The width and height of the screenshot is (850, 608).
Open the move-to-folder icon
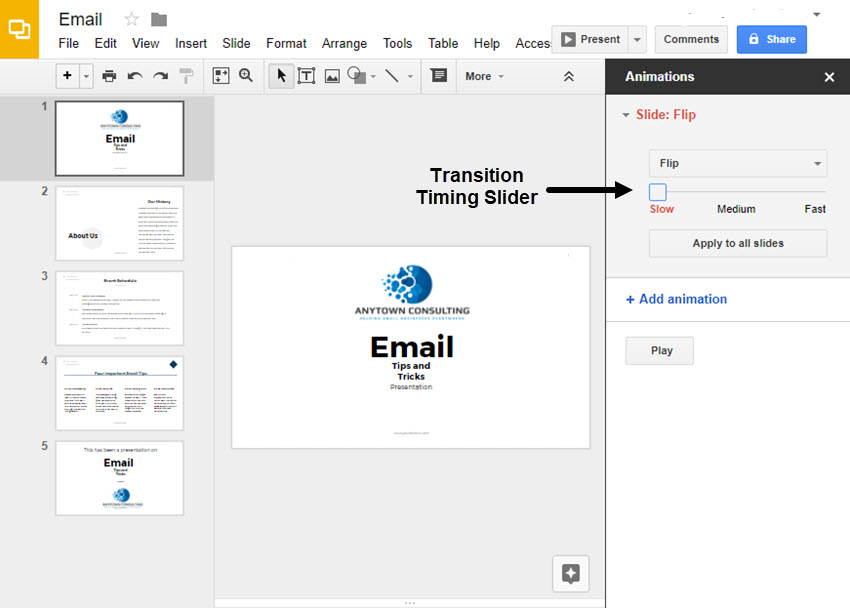coord(159,20)
